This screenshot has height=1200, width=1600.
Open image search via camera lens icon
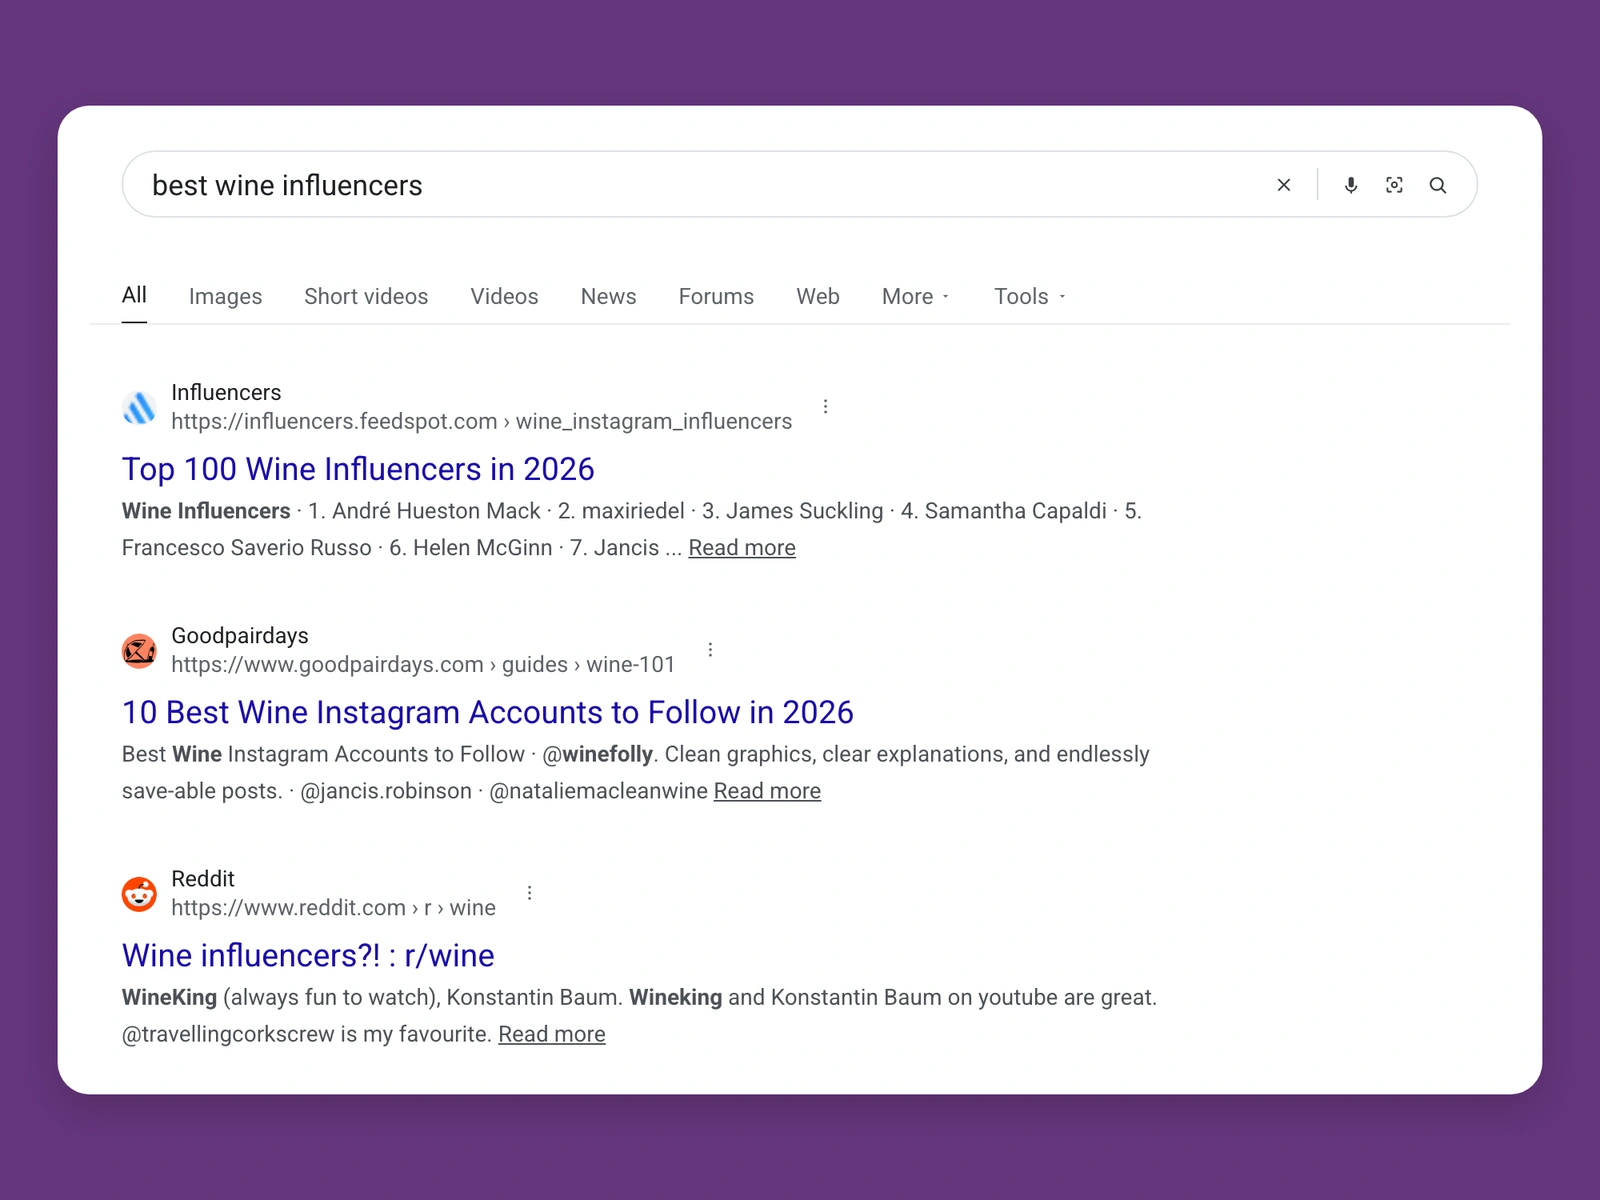1394,185
